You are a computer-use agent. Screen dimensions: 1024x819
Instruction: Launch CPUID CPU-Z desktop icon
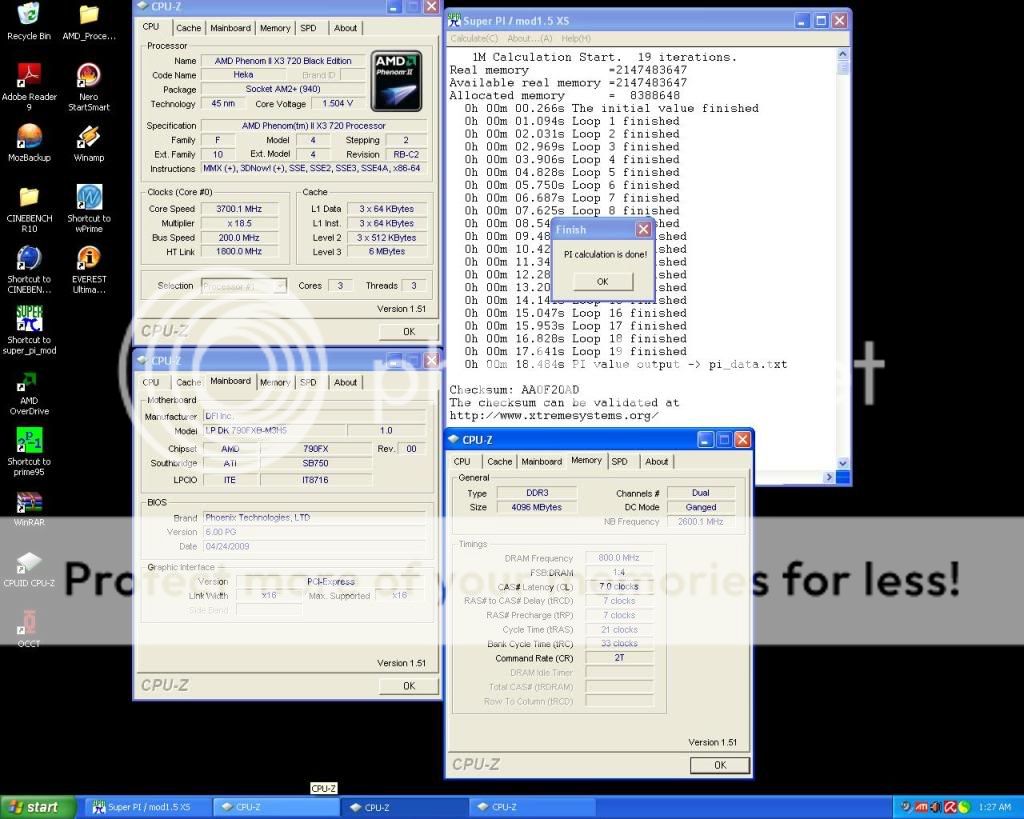point(29,570)
